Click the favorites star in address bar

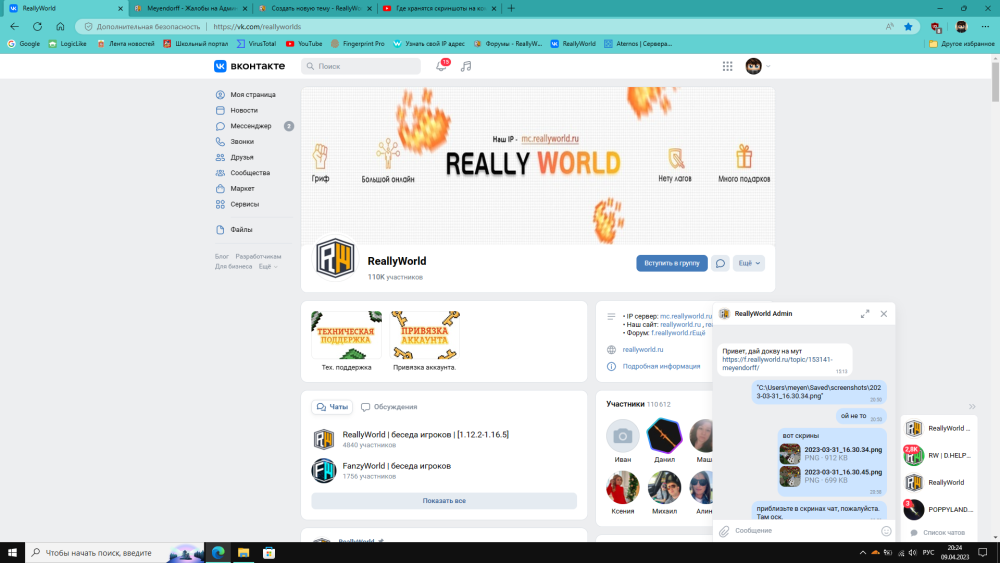(908, 26)
